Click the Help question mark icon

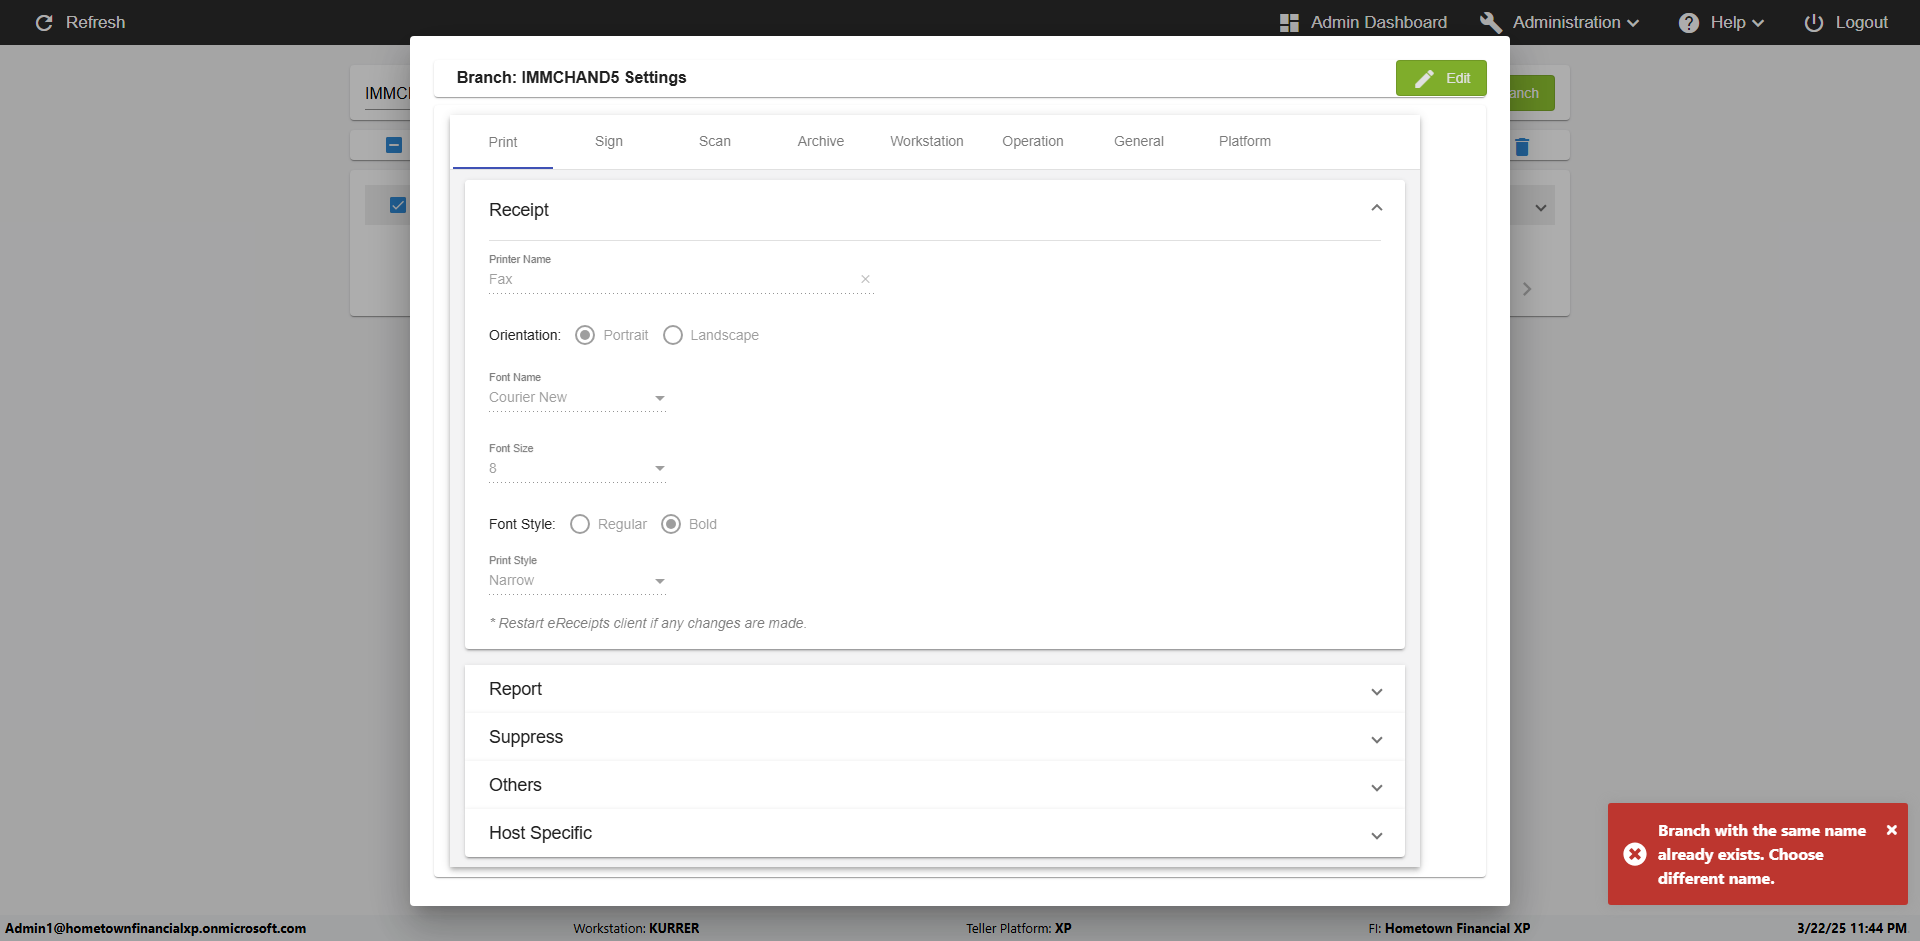pos(1689,22)
